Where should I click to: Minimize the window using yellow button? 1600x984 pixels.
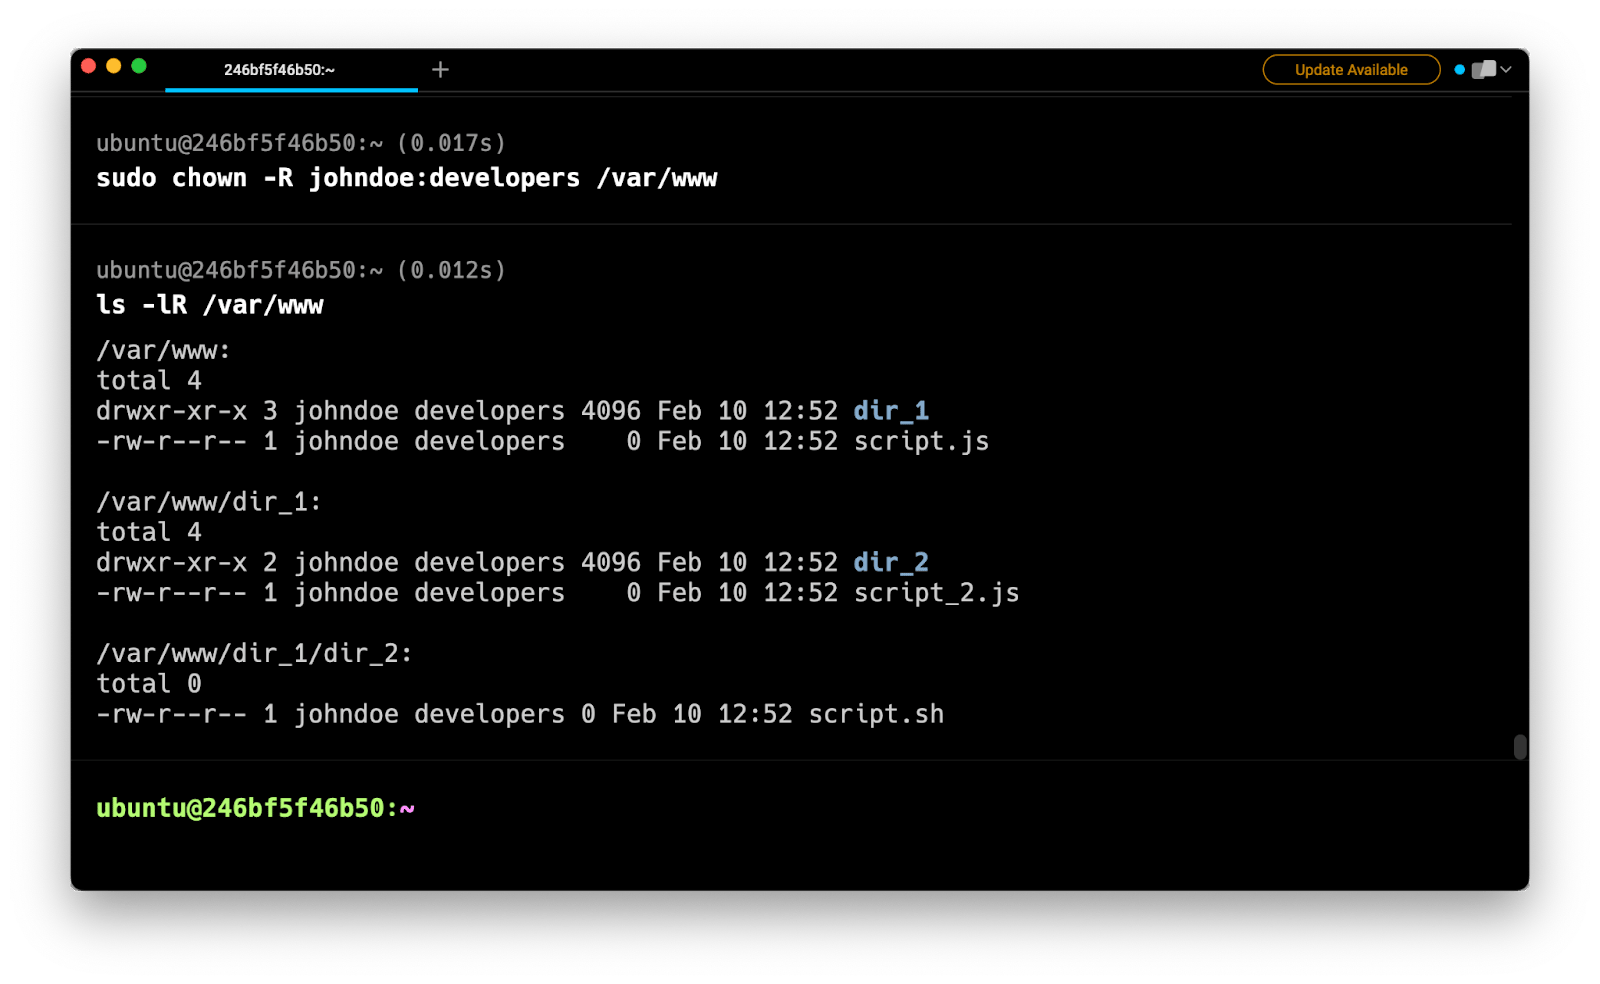pyautogui.click(x=113, y=66)
